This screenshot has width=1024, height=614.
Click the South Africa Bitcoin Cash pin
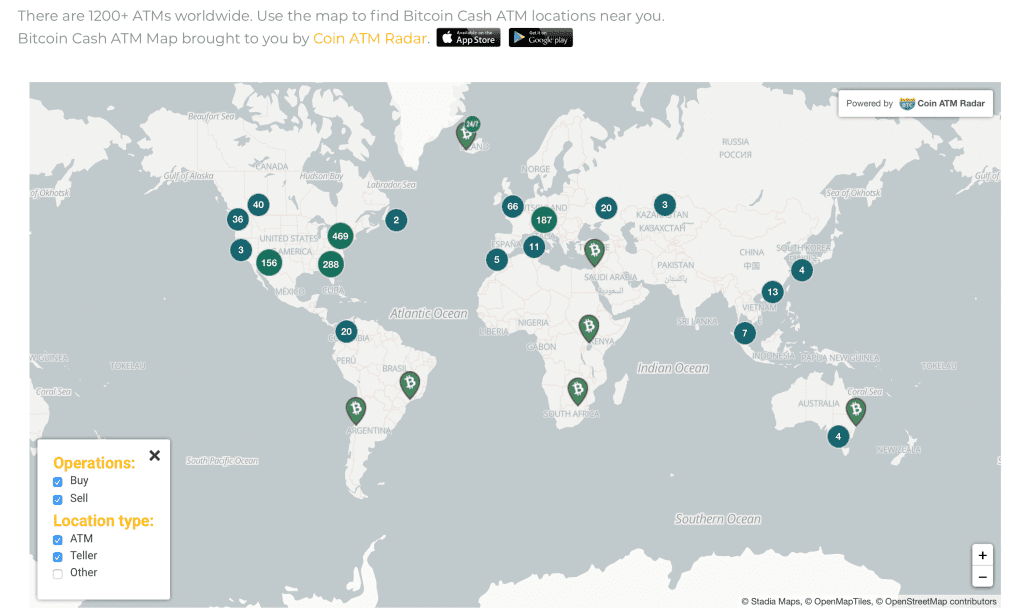(x=577, y=390)
